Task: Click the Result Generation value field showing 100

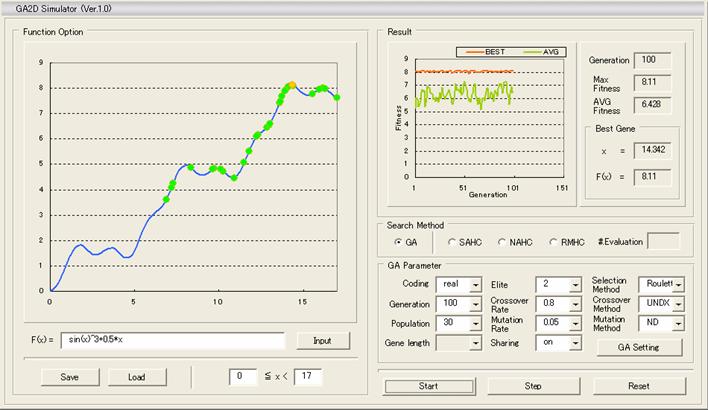Action: 652,60
